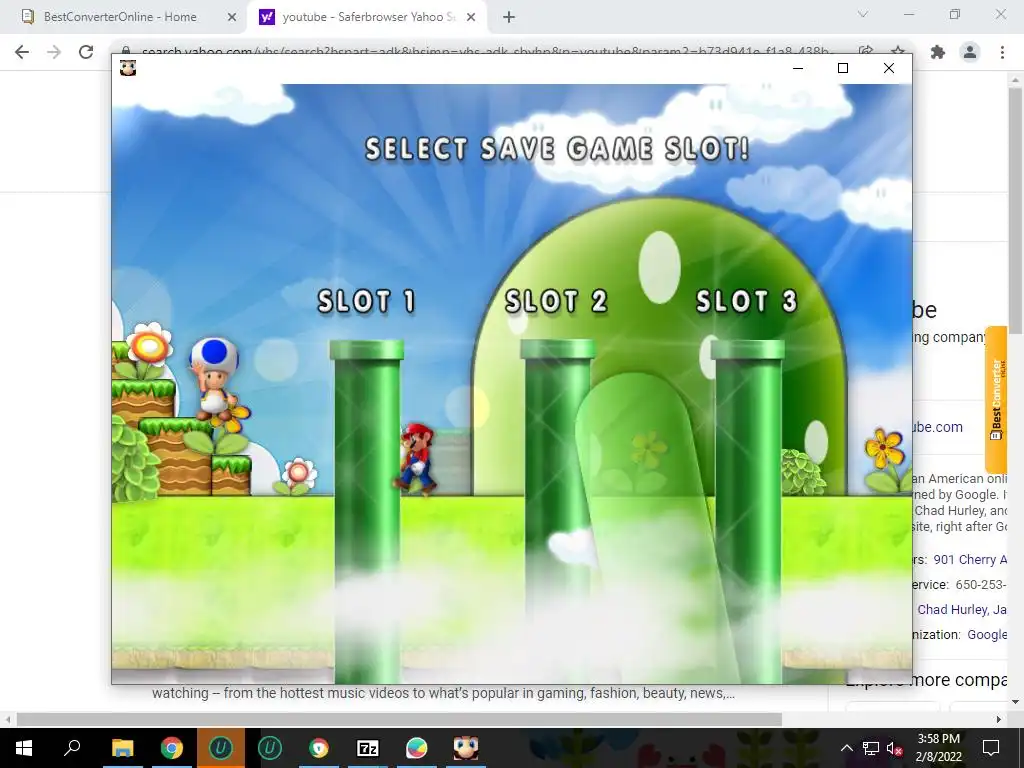Click the horizontal scrollbar in Chrome

(399, 719)
